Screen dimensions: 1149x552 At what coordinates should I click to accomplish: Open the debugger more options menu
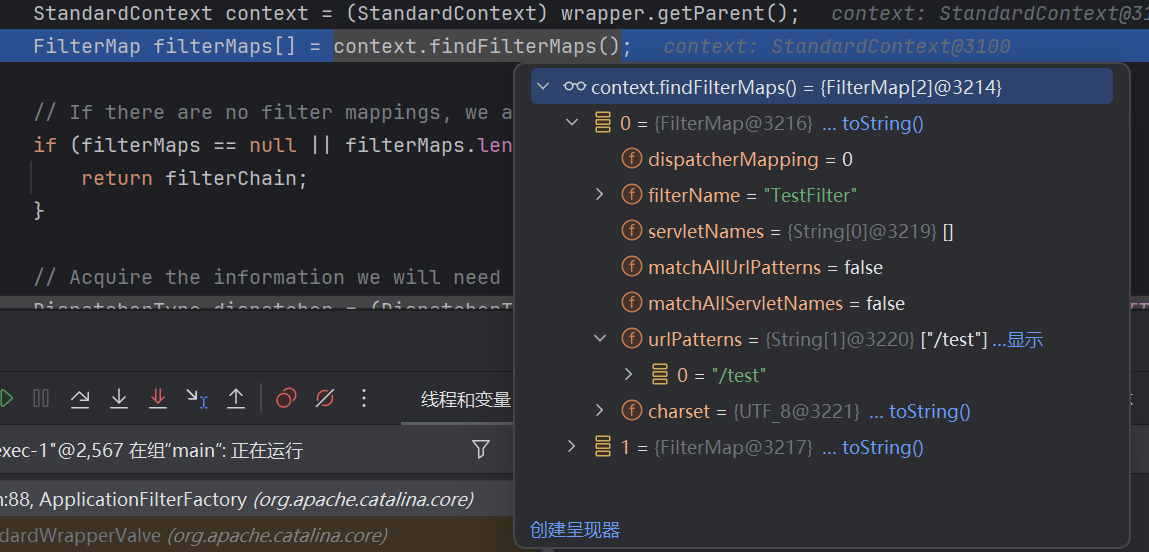(x=364, y=399)
